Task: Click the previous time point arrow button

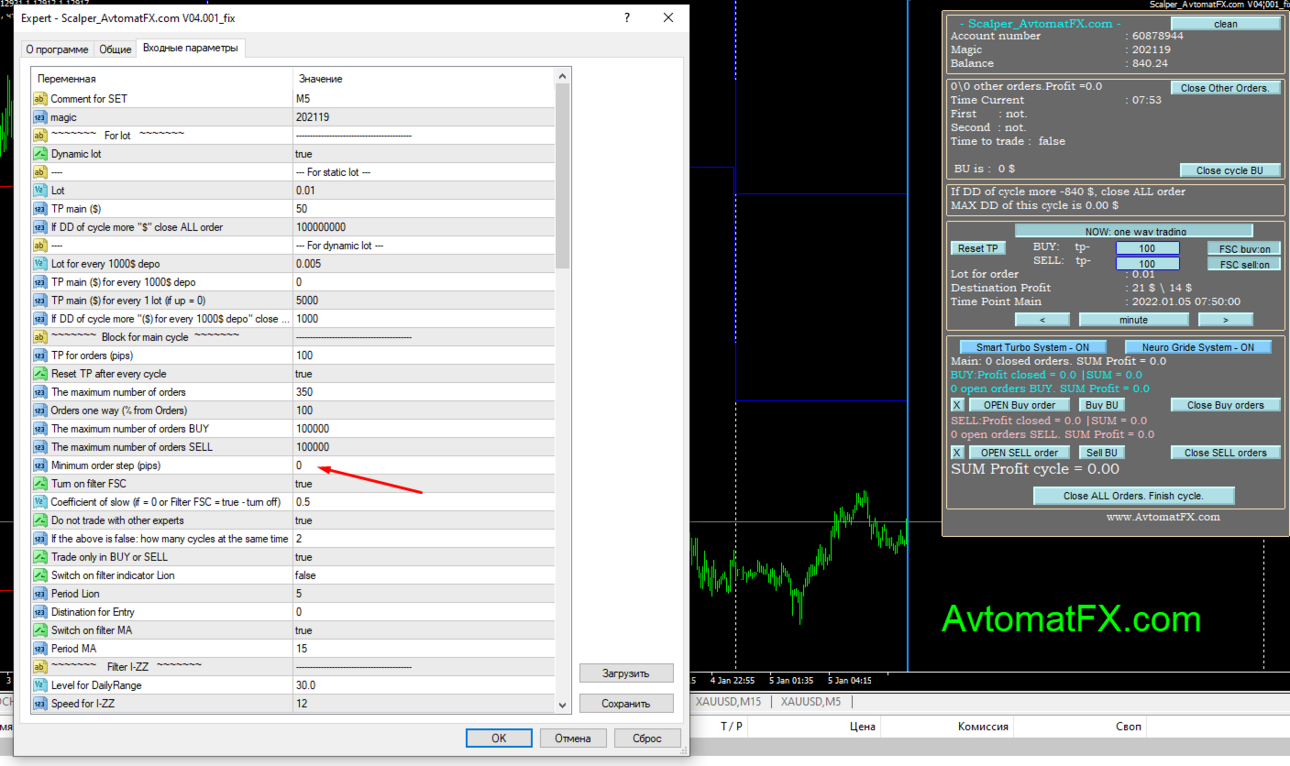Action: tap(1042, 320)
